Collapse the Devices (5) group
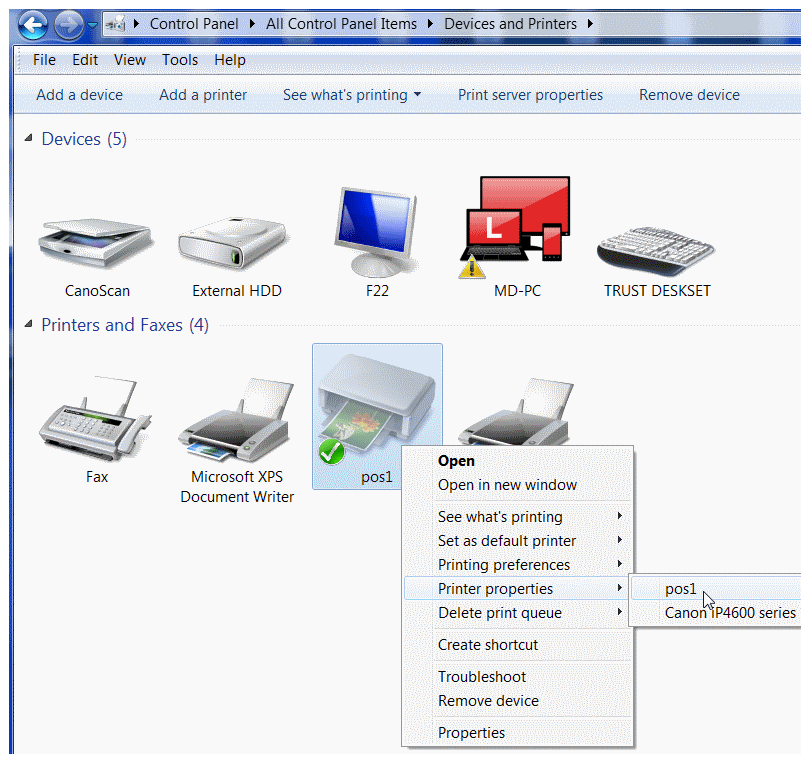This screenshot has width=809, height=762. [29, 138]
